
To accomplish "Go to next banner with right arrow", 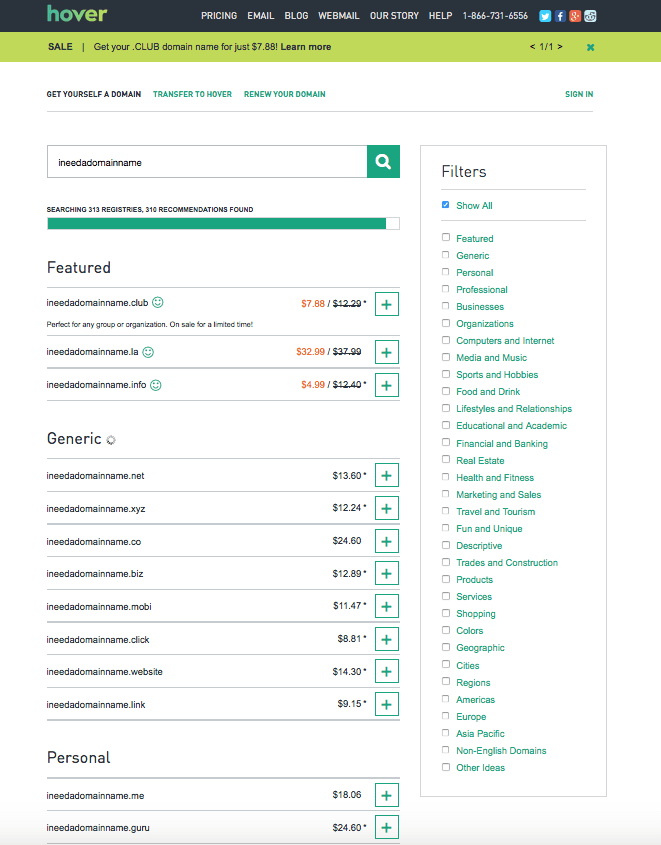I will click(560, 47).
